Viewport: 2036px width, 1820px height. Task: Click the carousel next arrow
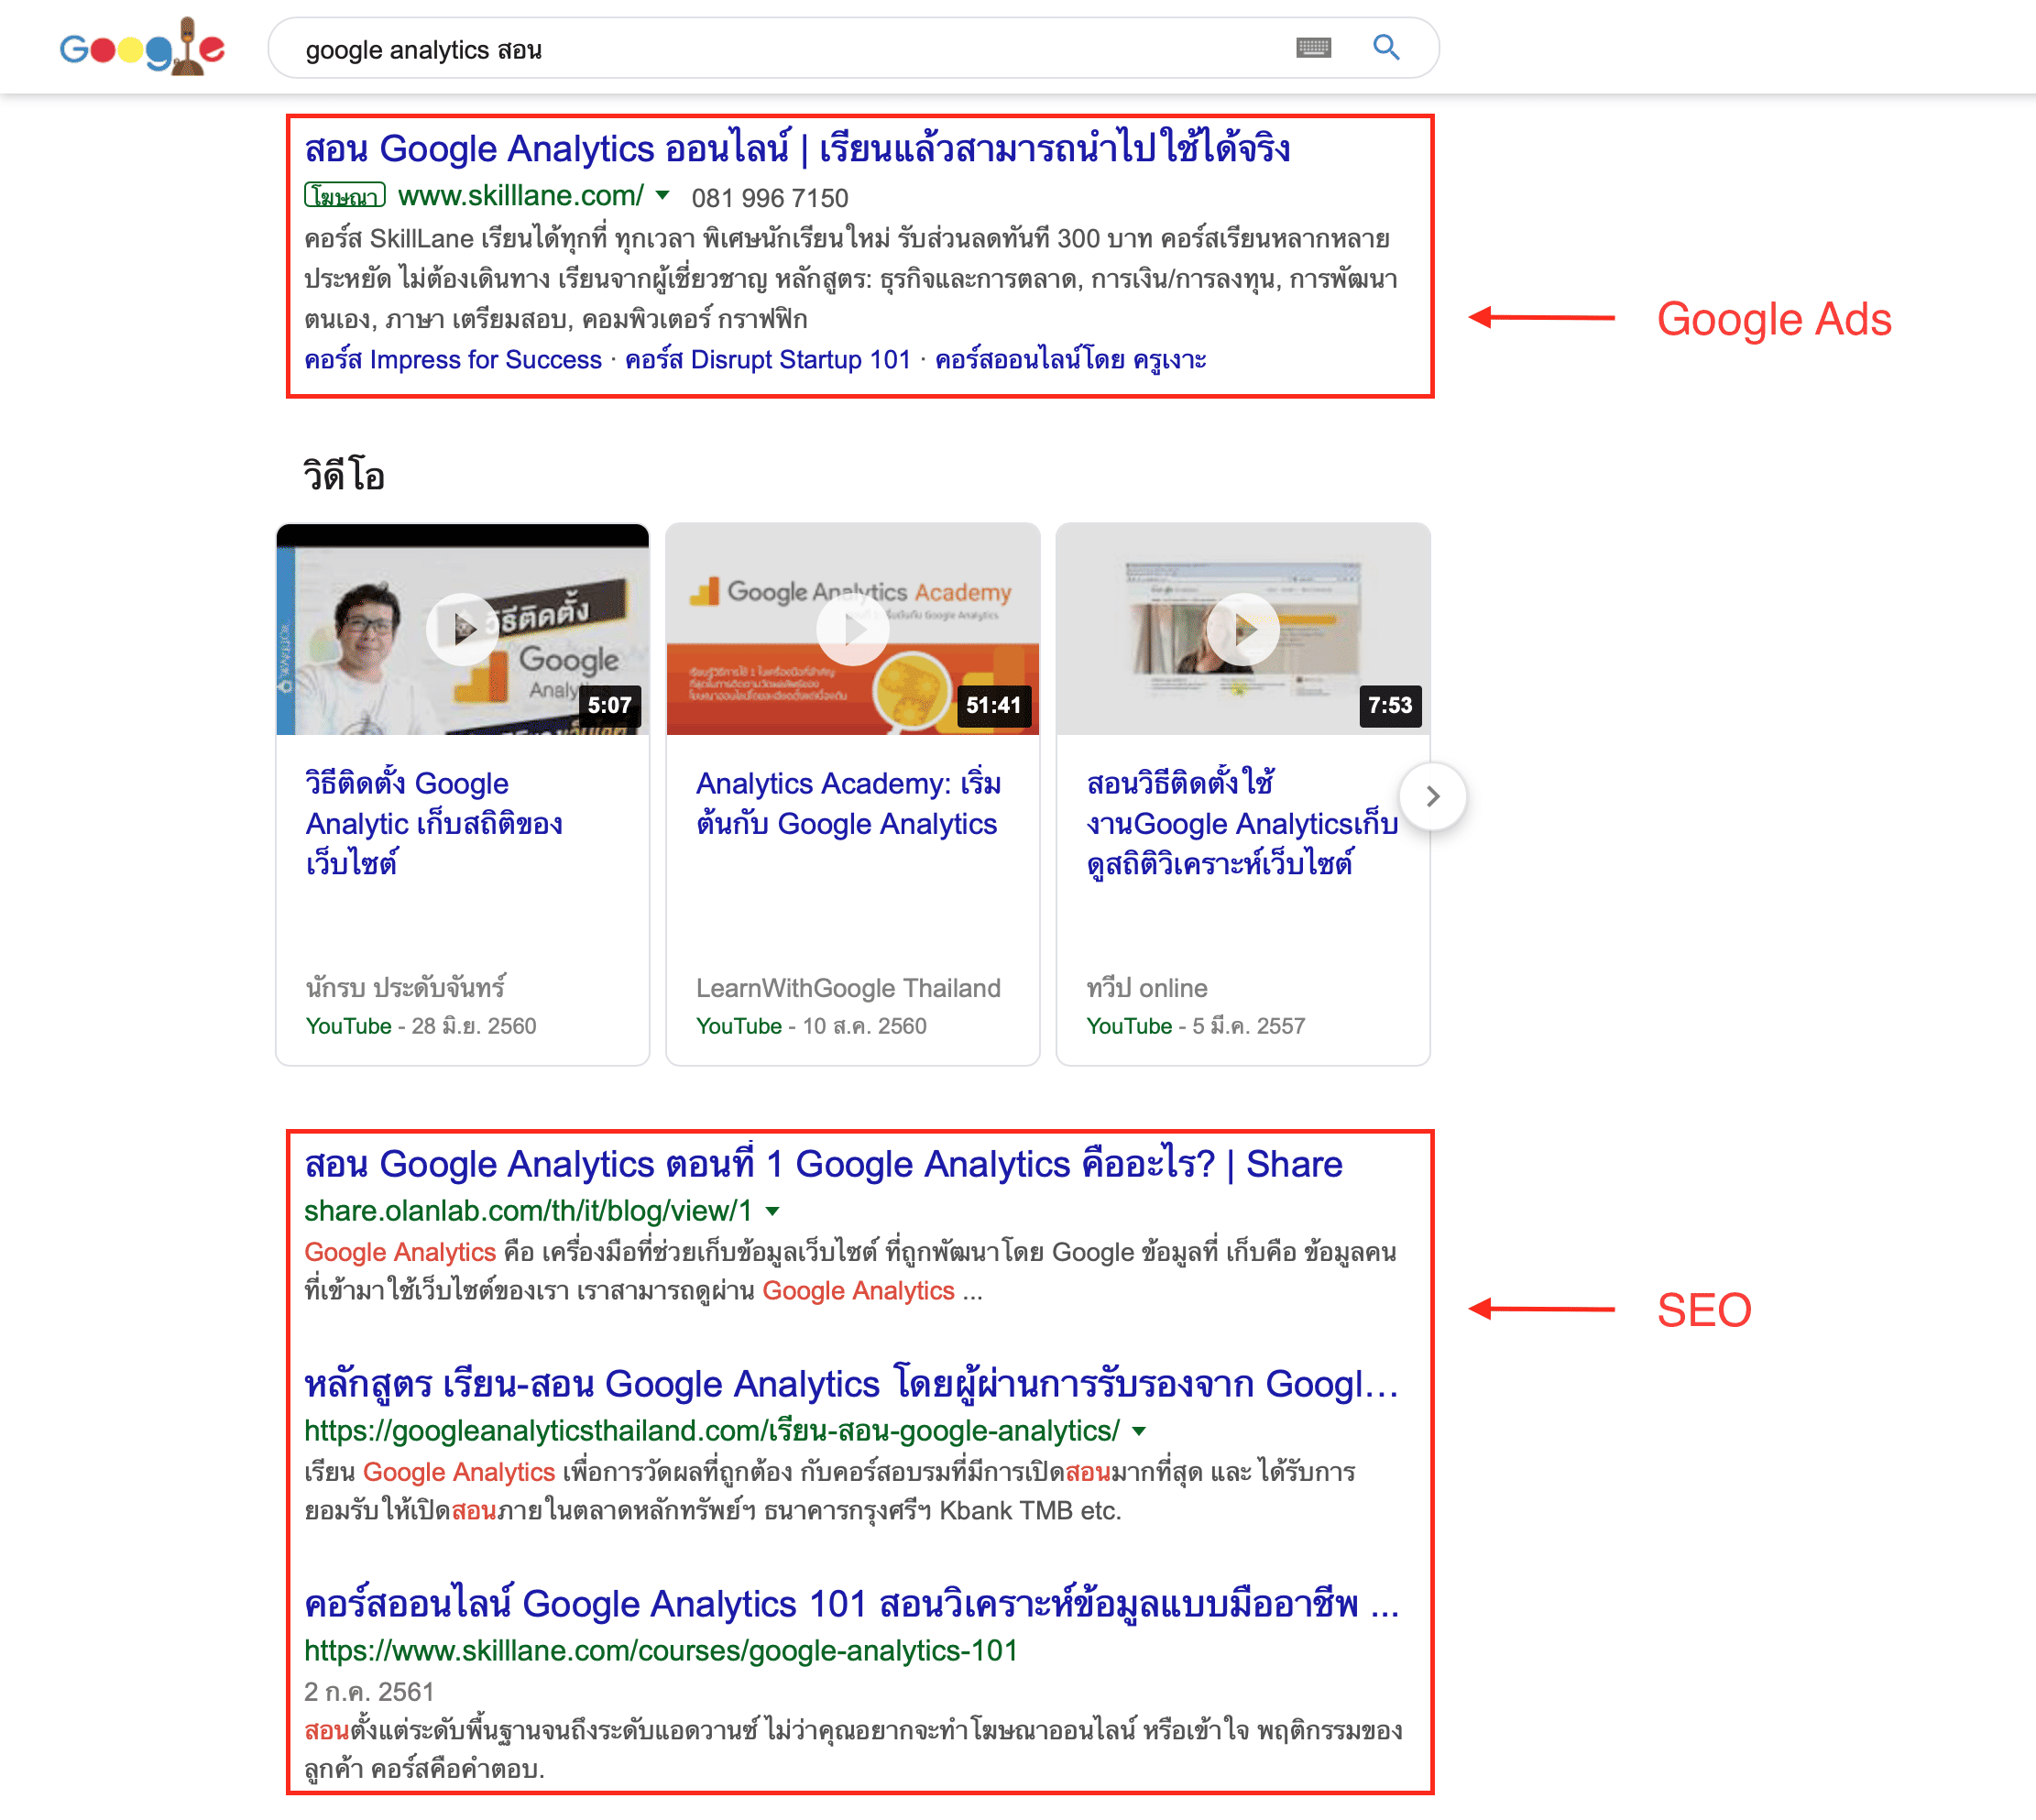(1433, 796)
